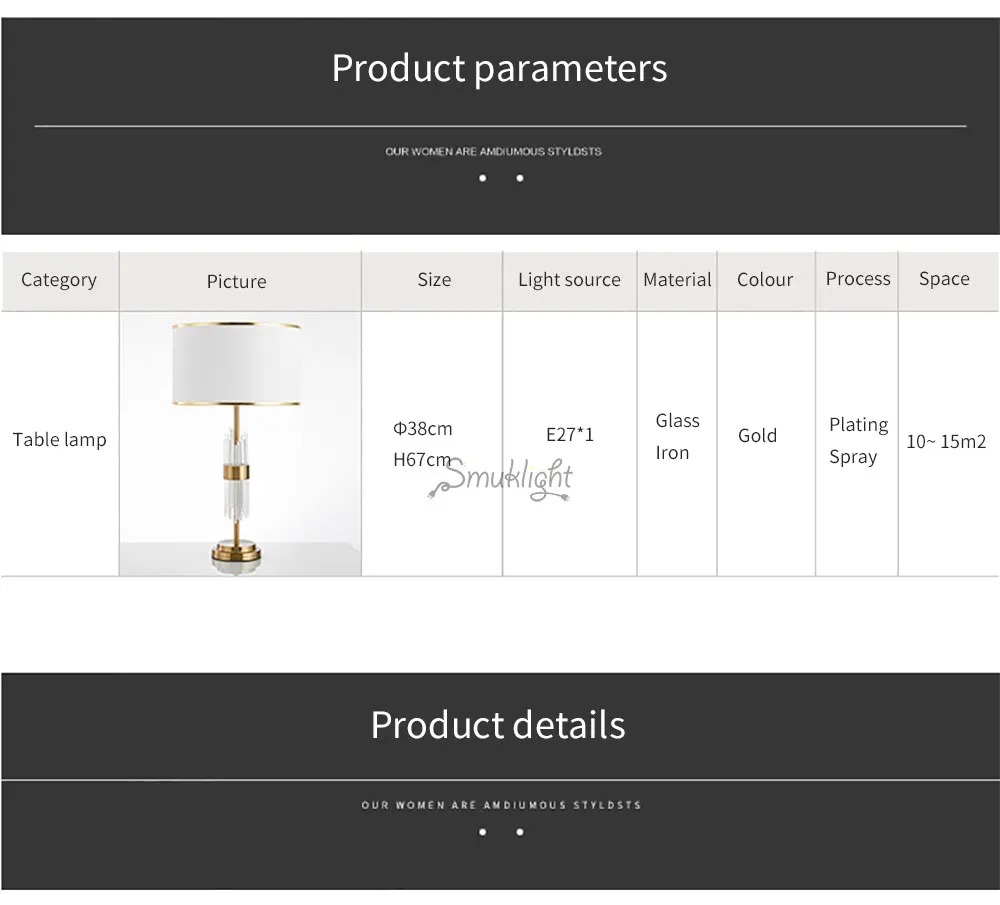The width and height of the screenshot is (1000, 905).
Task: Select the Size column header
Action: [434, 279]
